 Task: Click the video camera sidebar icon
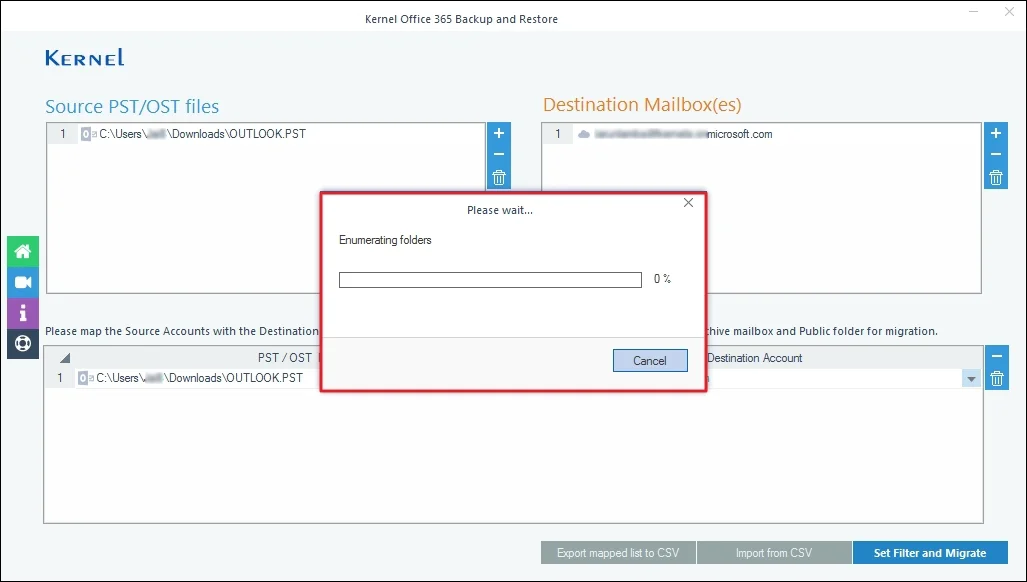pos(23,282)
